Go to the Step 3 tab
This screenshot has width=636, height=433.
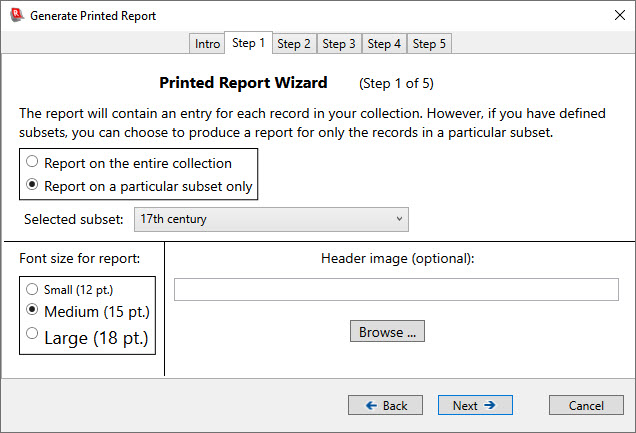click(x=339, y=43)
